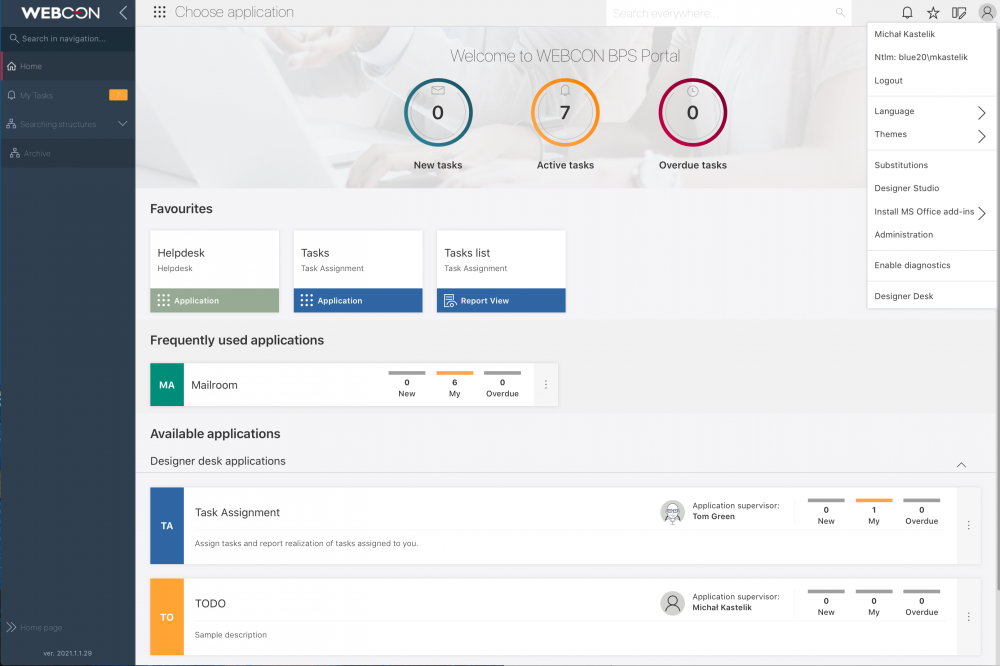
Task: Open the application grid launcher icon
Action: tap(159, 12)
